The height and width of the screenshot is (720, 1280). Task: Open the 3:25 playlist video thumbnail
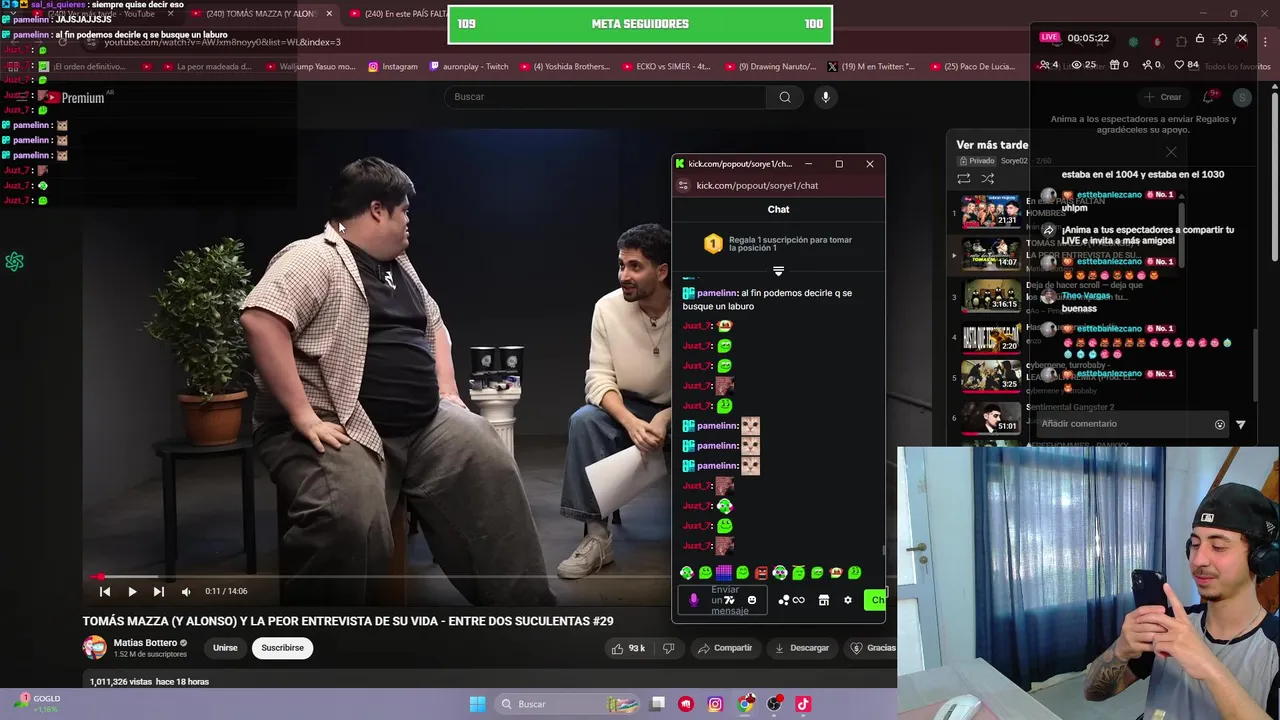(991, 376)
